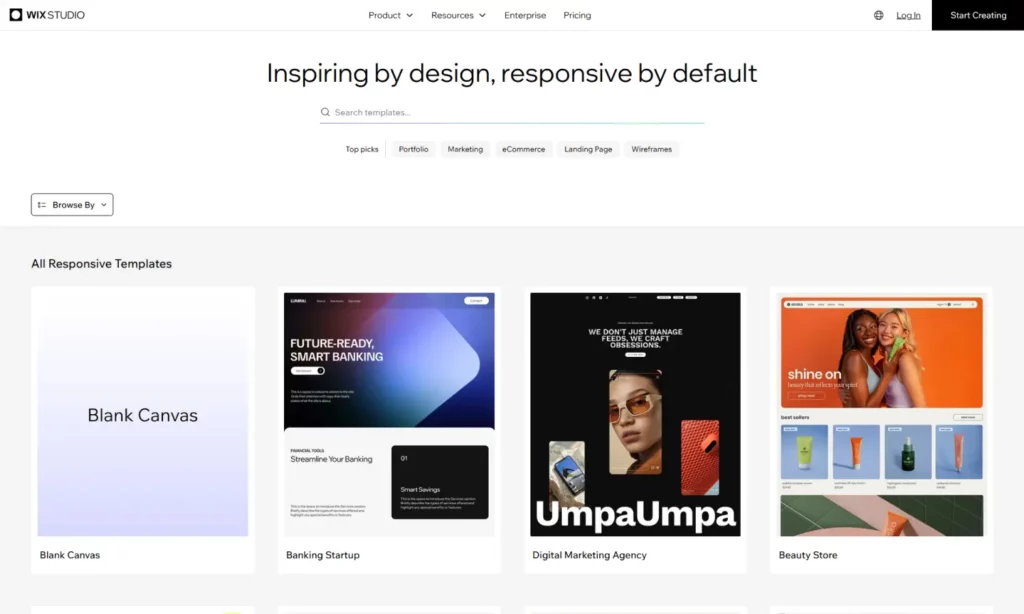Image resolution: width=1024 pixels, height=614 pixels.
Task: Click the Wix Studio logo
Action: click(47, 14)
